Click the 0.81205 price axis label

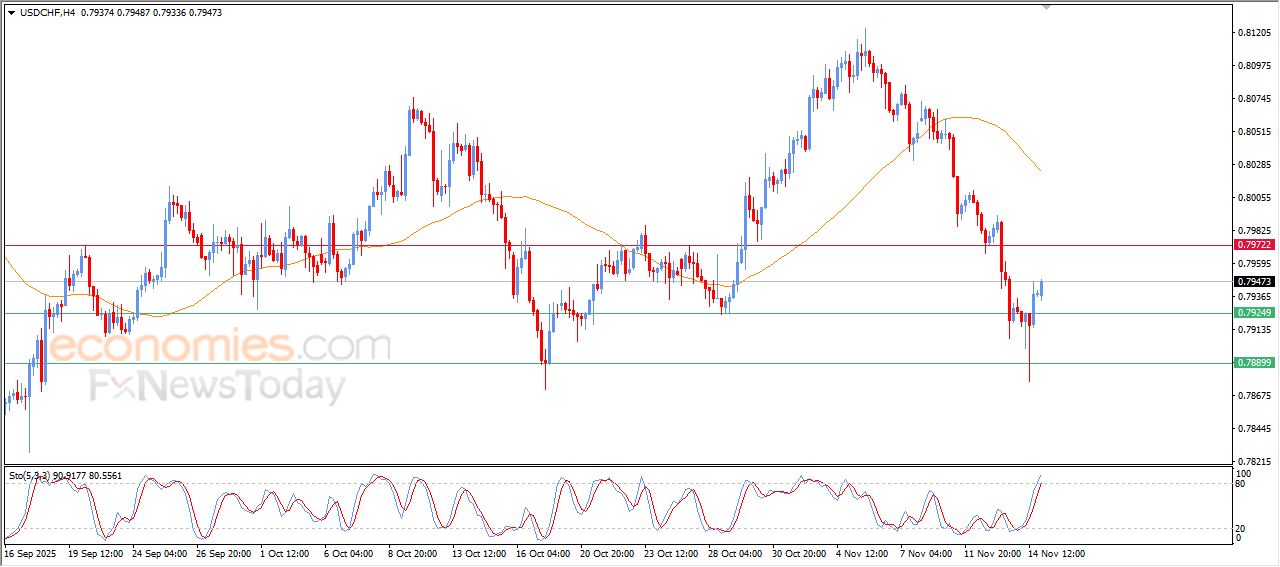tap(1254, 33)
